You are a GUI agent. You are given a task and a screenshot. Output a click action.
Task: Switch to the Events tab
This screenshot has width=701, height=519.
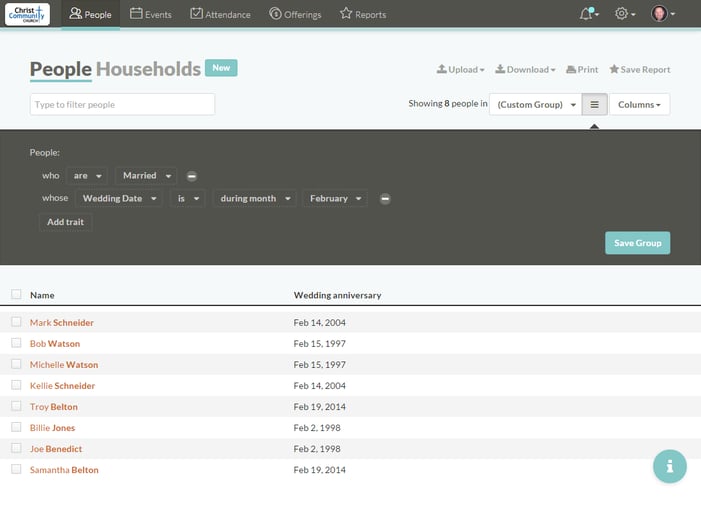pyautogui.click(x=151, y=14)
